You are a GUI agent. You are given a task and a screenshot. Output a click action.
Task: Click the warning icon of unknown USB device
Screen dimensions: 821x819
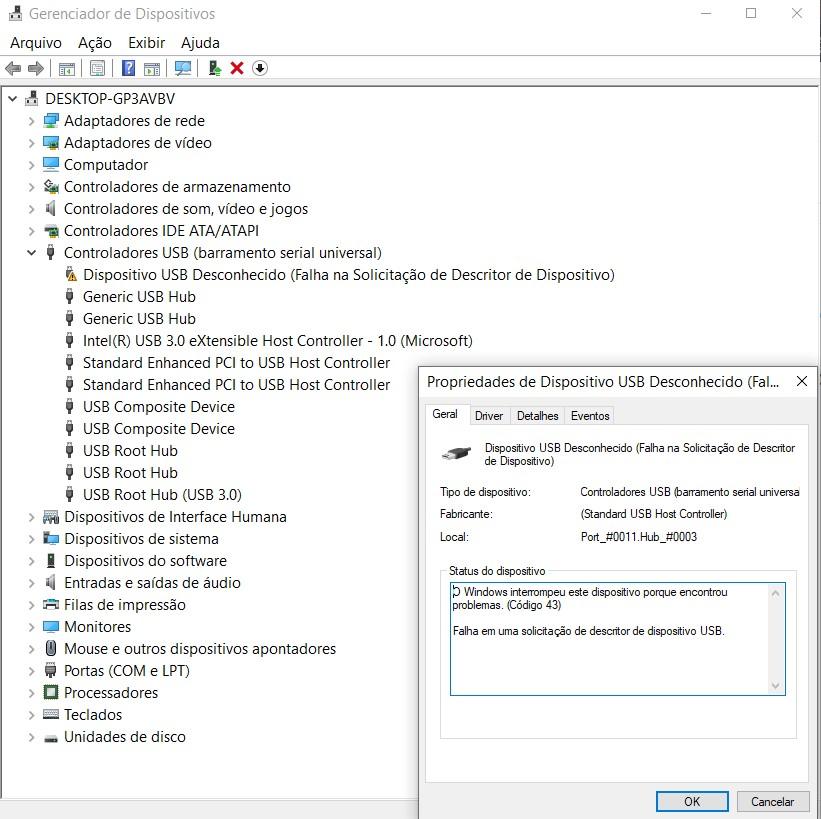71,274
